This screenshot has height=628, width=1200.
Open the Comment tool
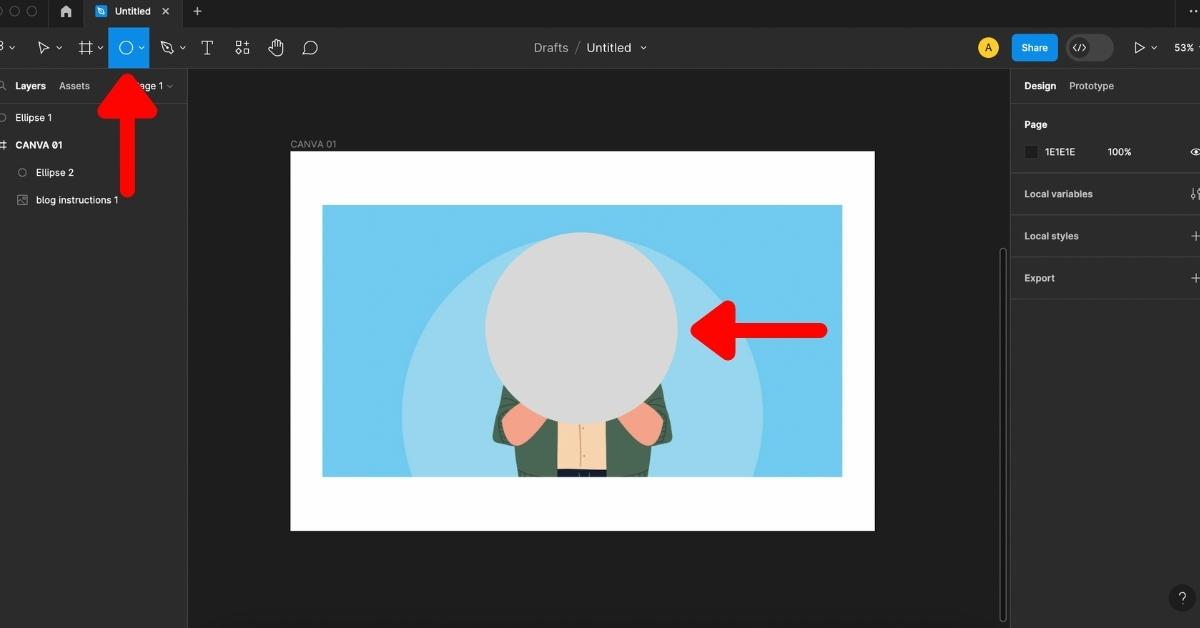point(310,48)
